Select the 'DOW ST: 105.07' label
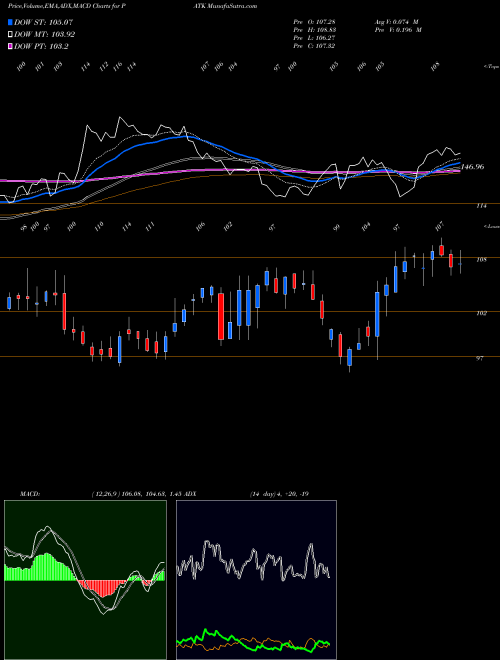 [43, 22]
